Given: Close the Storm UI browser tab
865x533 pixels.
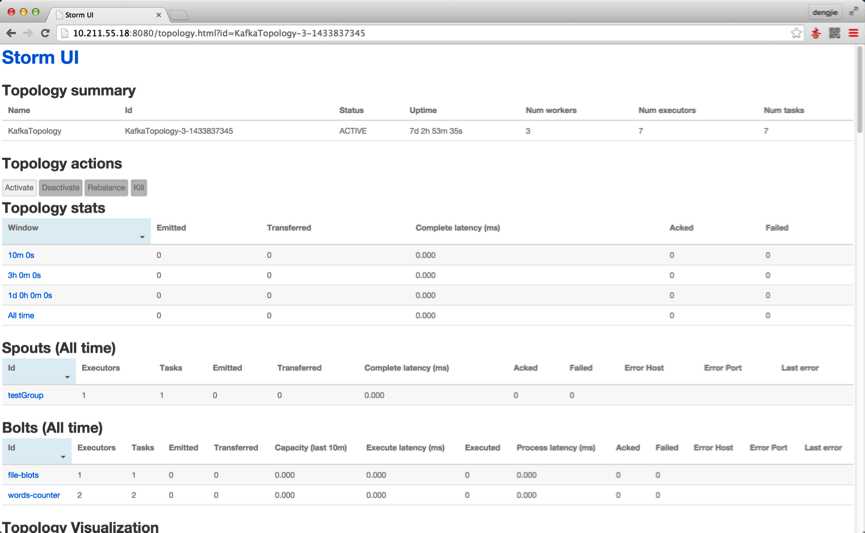Looking at the screenshot, I should (158, 15).
